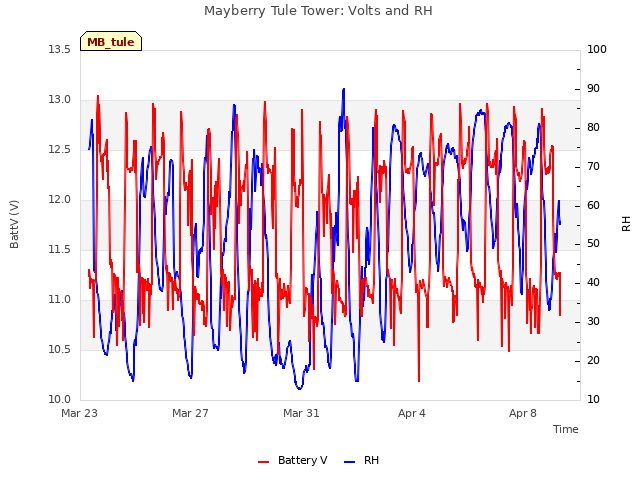Click the Mar 27 date tick label
Viewport: 640px width, 480px height.
tap(190, 413)
